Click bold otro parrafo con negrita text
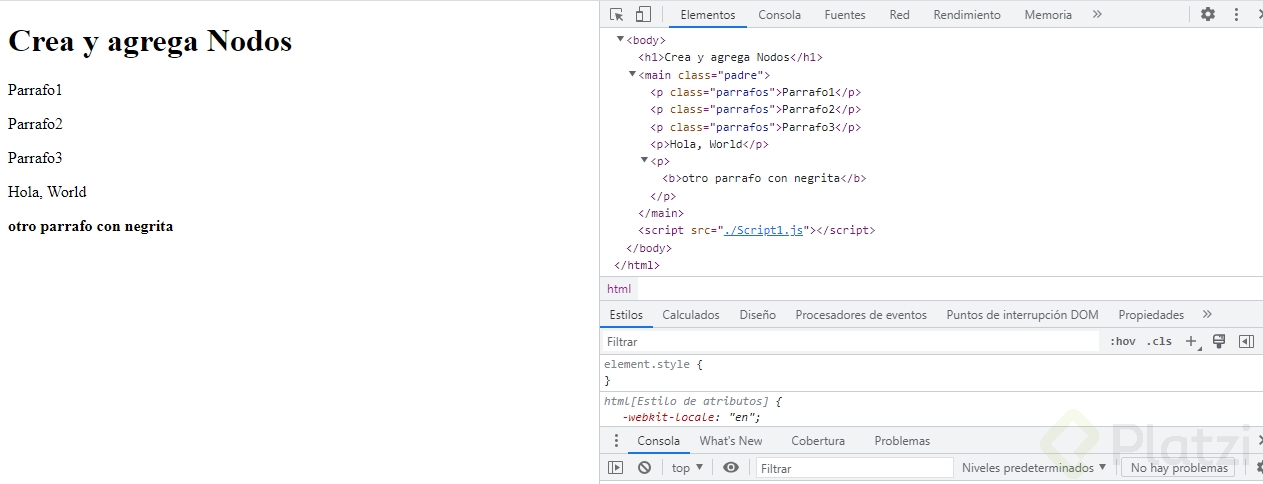The height and width of the screenshot is (484, 1263). pyautogui.click(x=91, y=226)
